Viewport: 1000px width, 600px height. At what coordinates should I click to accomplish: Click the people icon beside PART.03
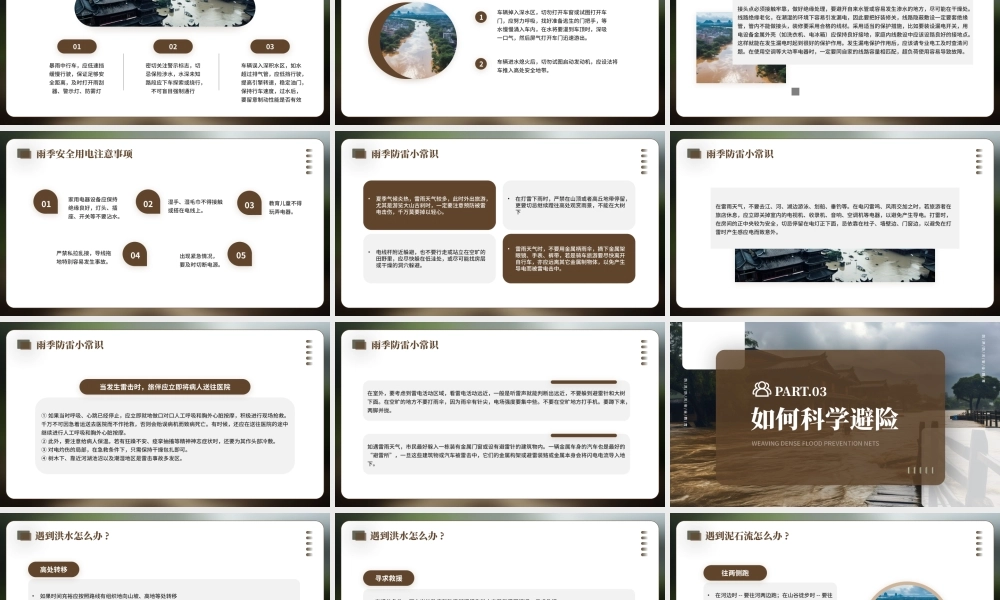coord(761,389)
